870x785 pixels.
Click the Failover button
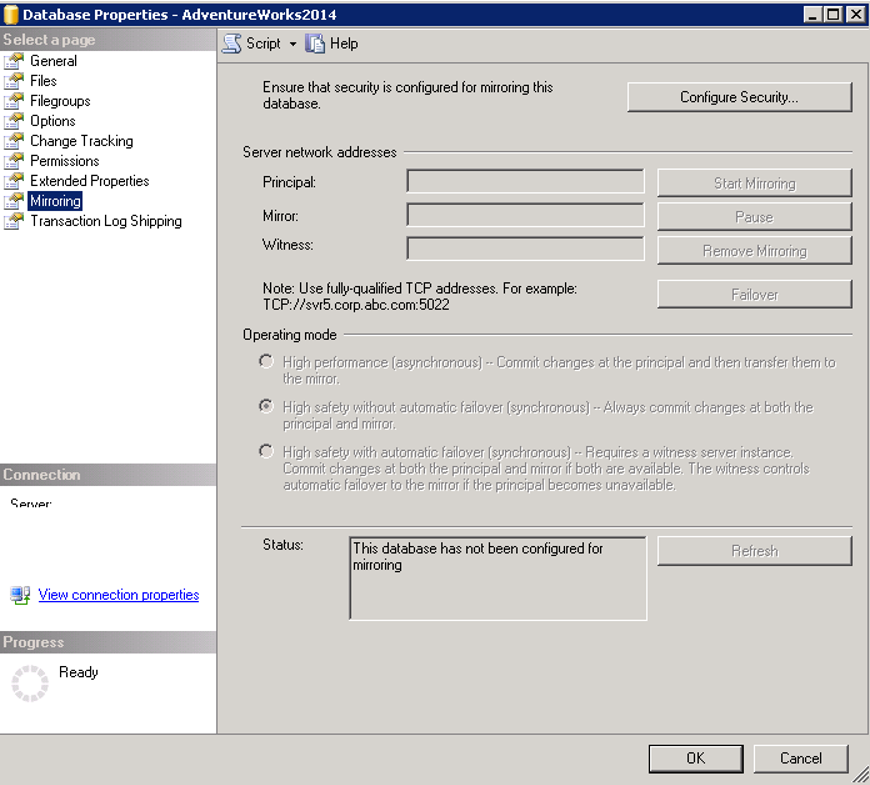pyautogui.click(x=755, y=294)
